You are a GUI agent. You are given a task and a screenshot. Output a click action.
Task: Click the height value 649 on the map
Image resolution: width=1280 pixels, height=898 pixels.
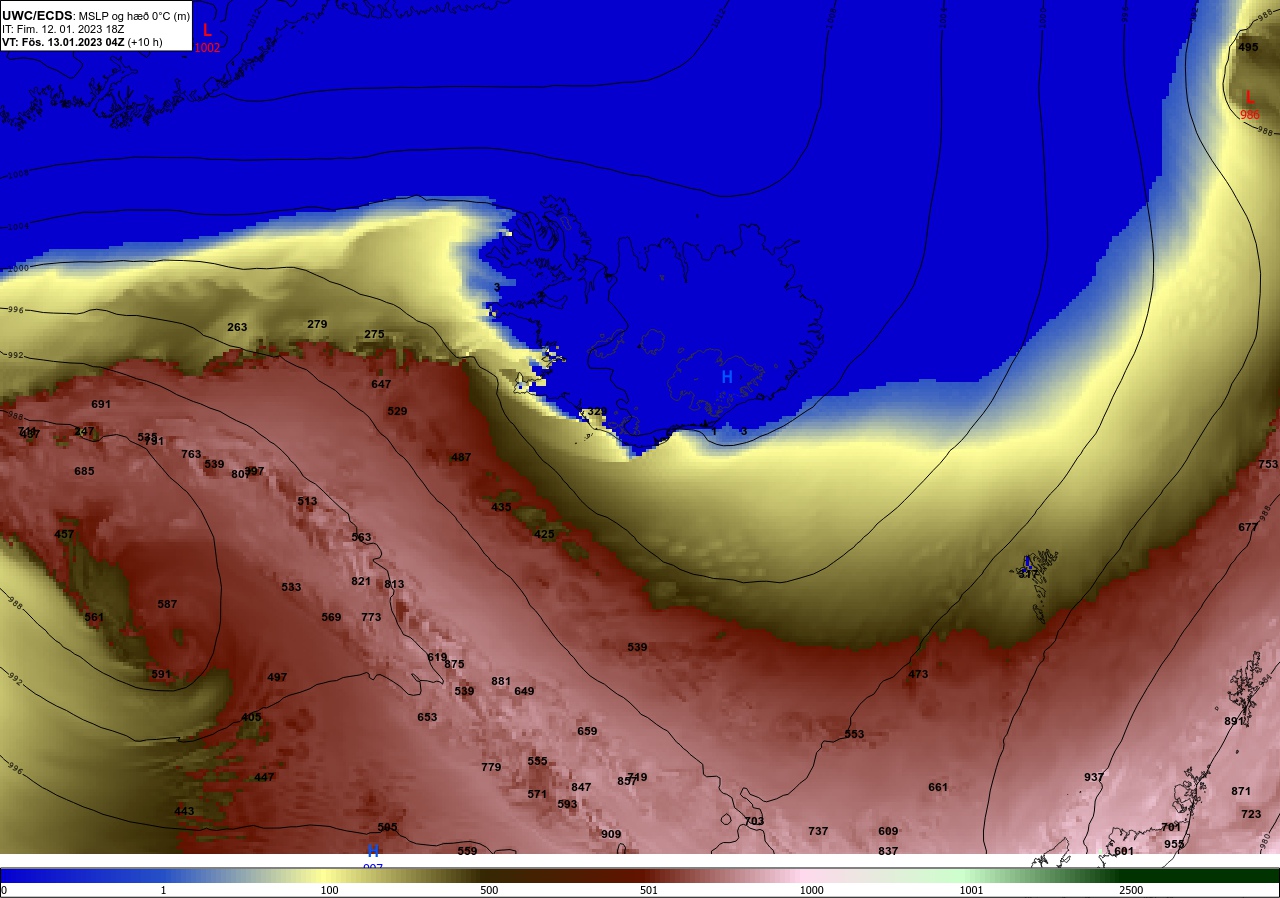(x=524, y=692)
